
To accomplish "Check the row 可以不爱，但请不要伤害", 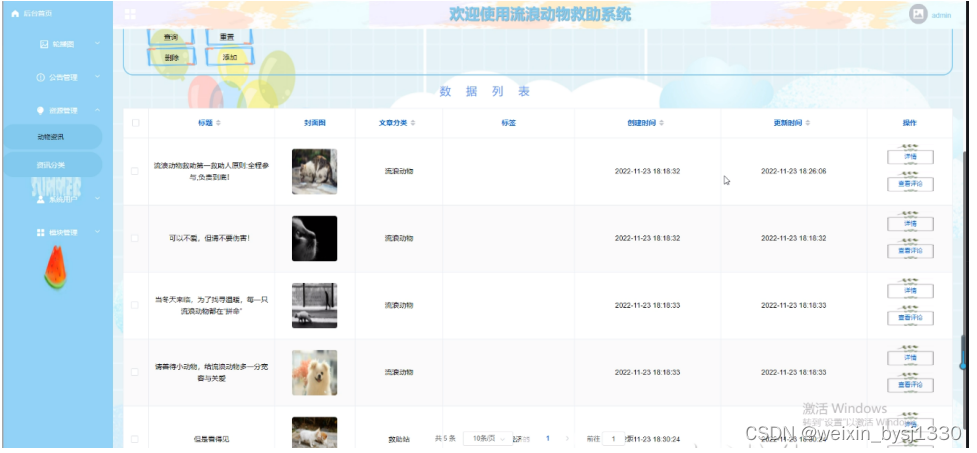I will click(x=135, y=238).
